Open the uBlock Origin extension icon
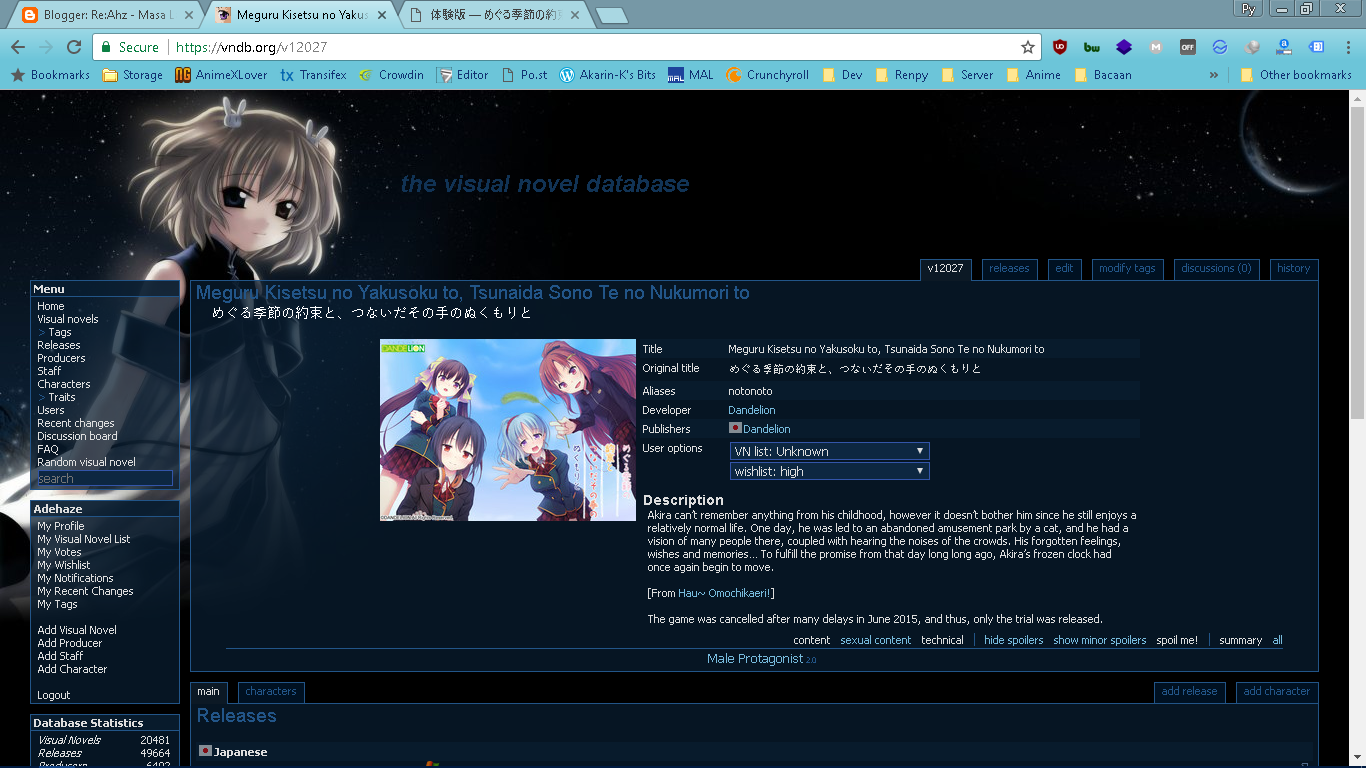Viewport: 1366px width, 768px height. [1060, 47]
